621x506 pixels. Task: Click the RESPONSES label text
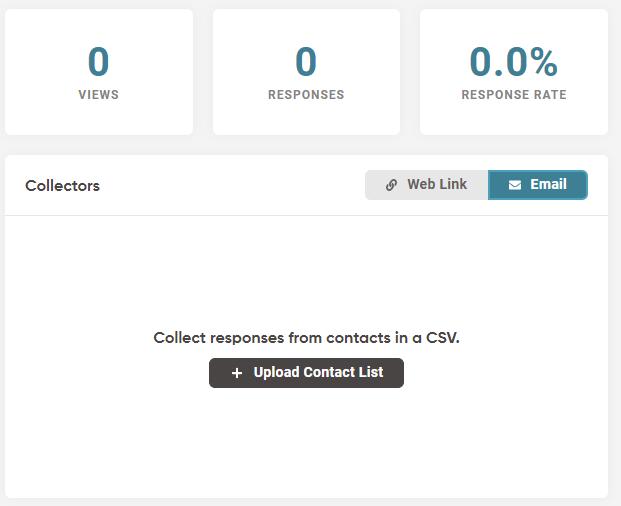[x=306, y=95]
